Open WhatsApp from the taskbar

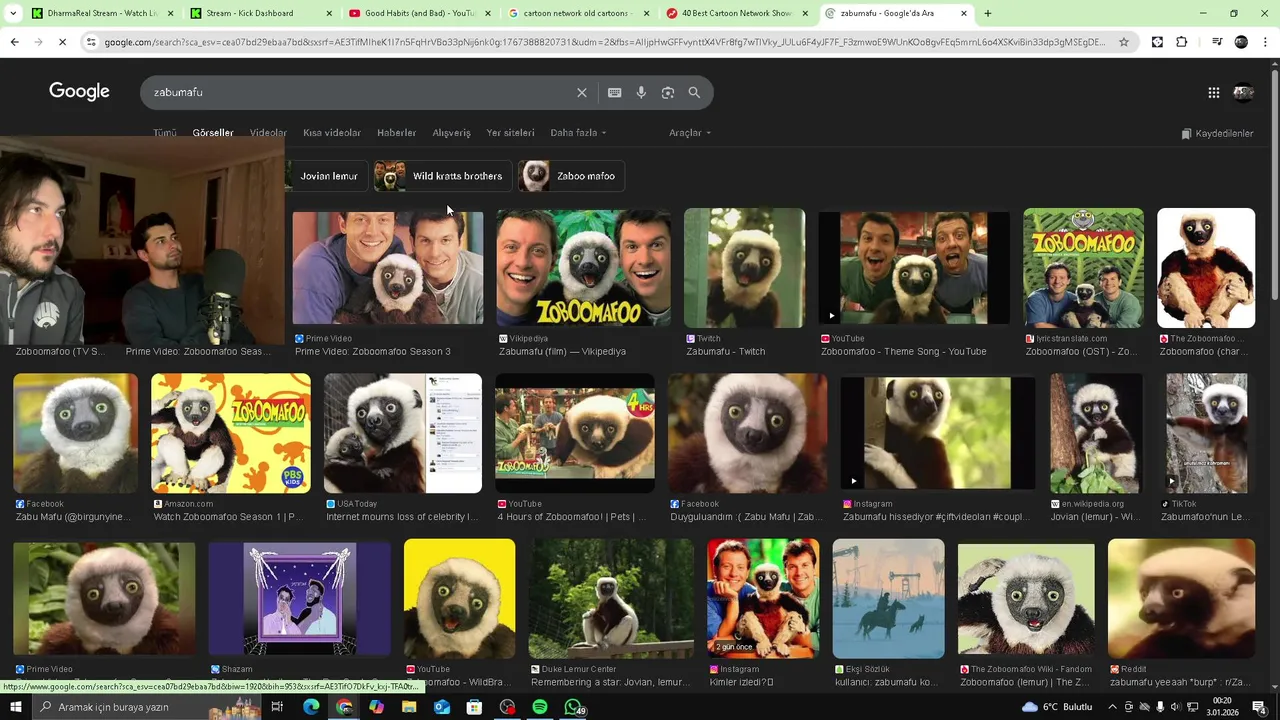(x=573, y=707)
